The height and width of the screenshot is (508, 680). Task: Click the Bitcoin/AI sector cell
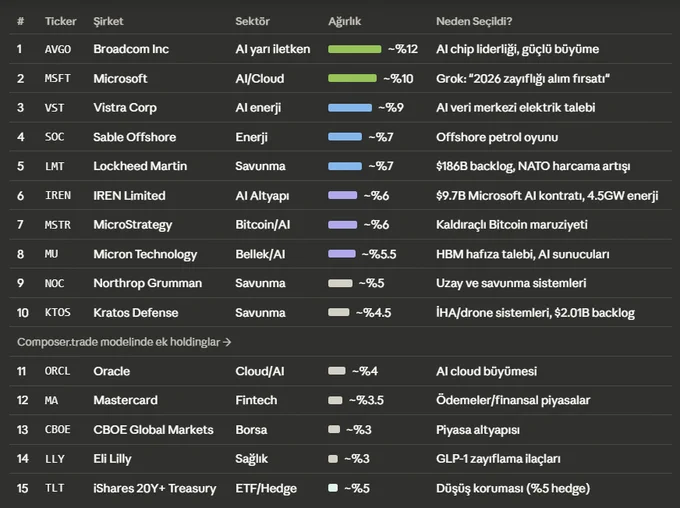pos(262,225)
